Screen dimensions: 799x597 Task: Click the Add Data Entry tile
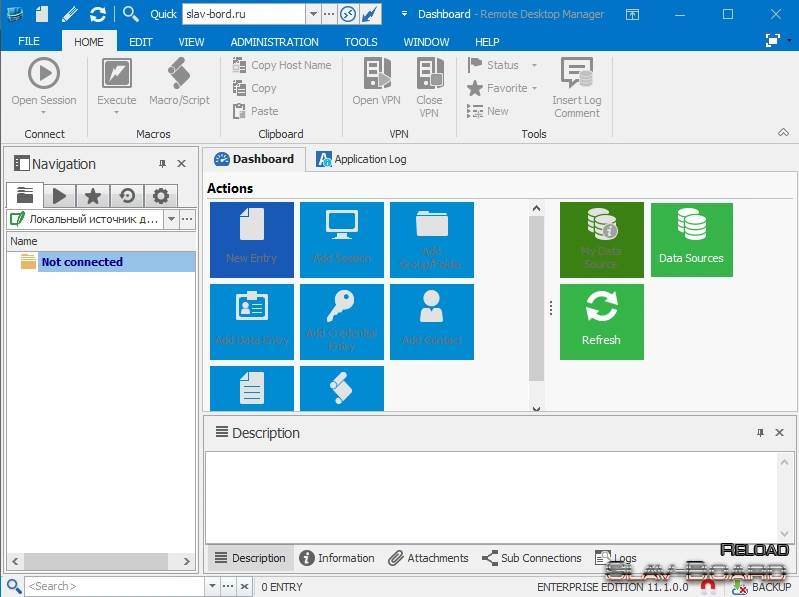252,322
